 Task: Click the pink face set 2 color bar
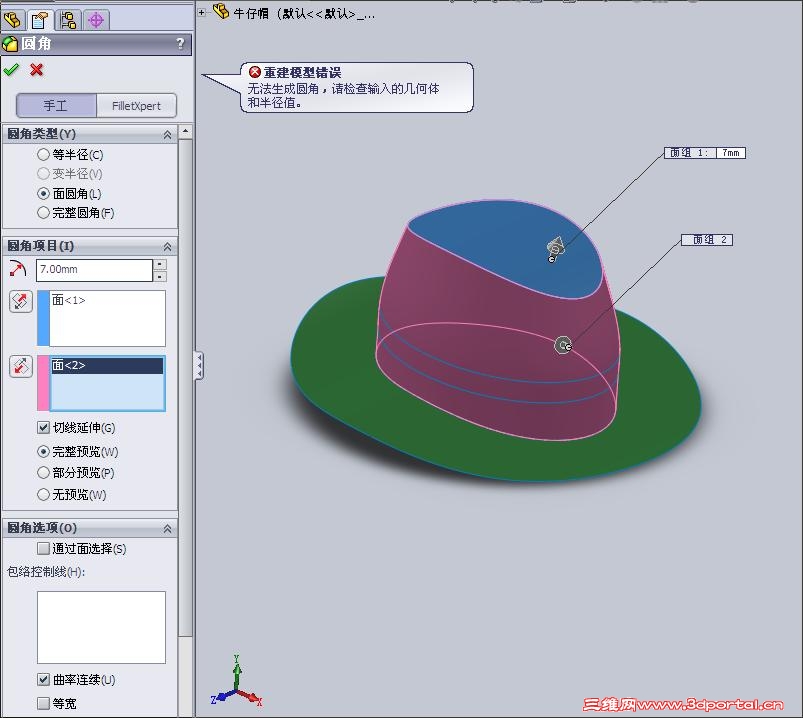point(44,383)
